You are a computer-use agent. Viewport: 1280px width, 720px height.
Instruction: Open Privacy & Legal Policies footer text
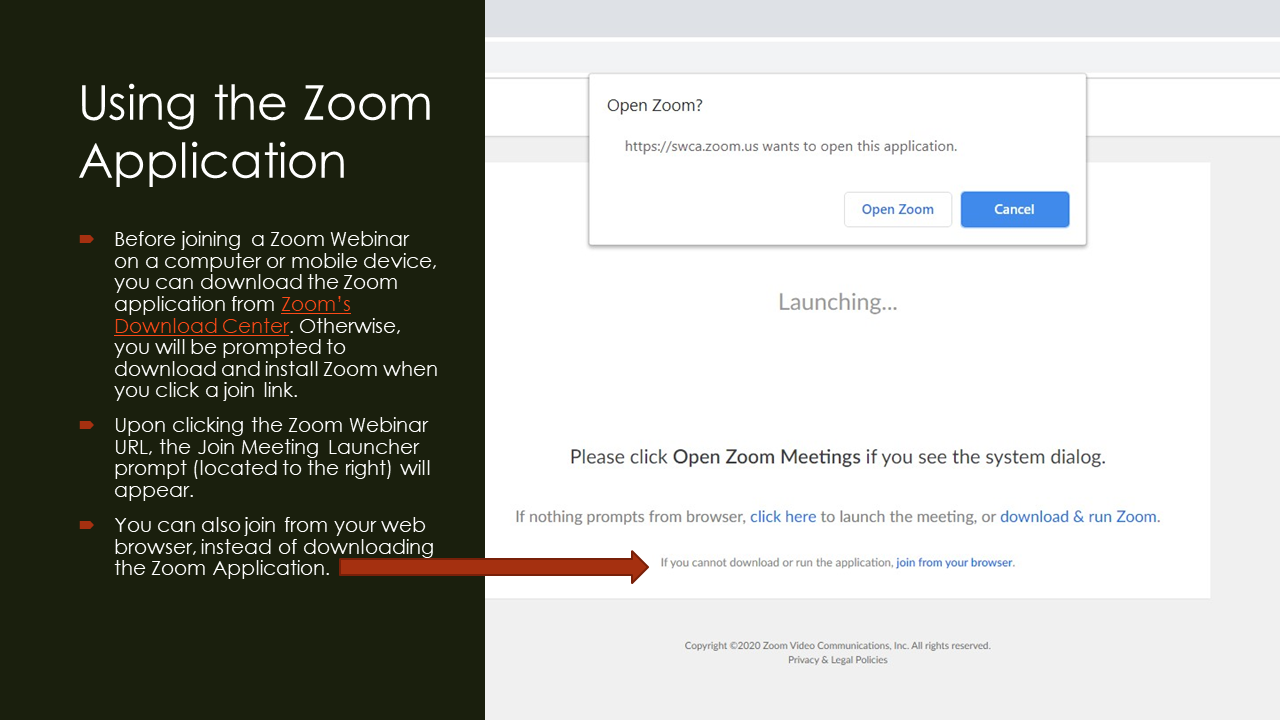(x=838, y=660)
